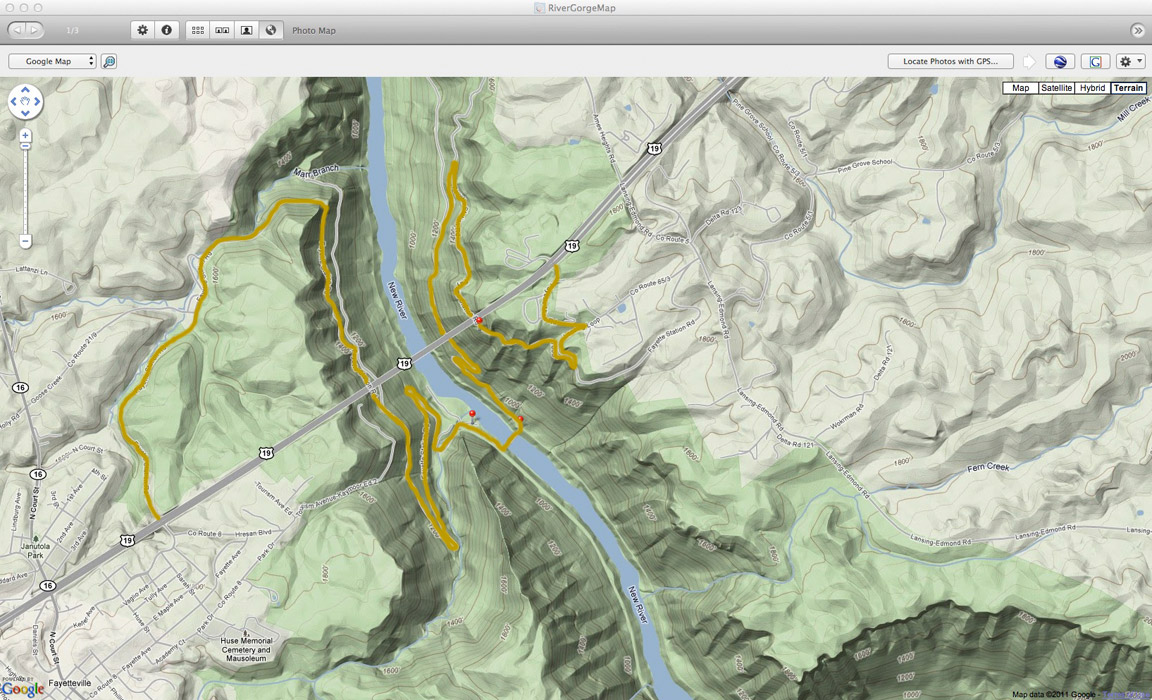Select the plain Map view type
Screen dimensions: 1152x700
click(x=1020, y=88)
